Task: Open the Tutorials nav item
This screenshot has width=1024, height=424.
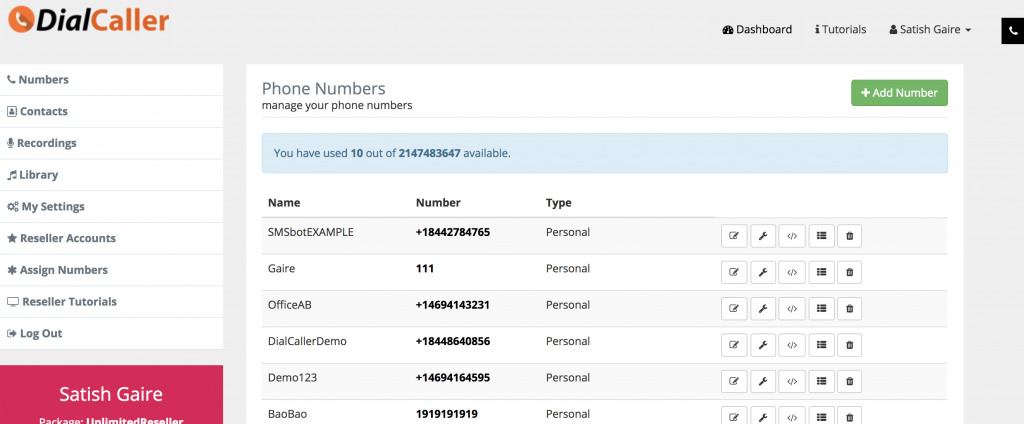Action: pyautogui.click(x=840, y=29)
